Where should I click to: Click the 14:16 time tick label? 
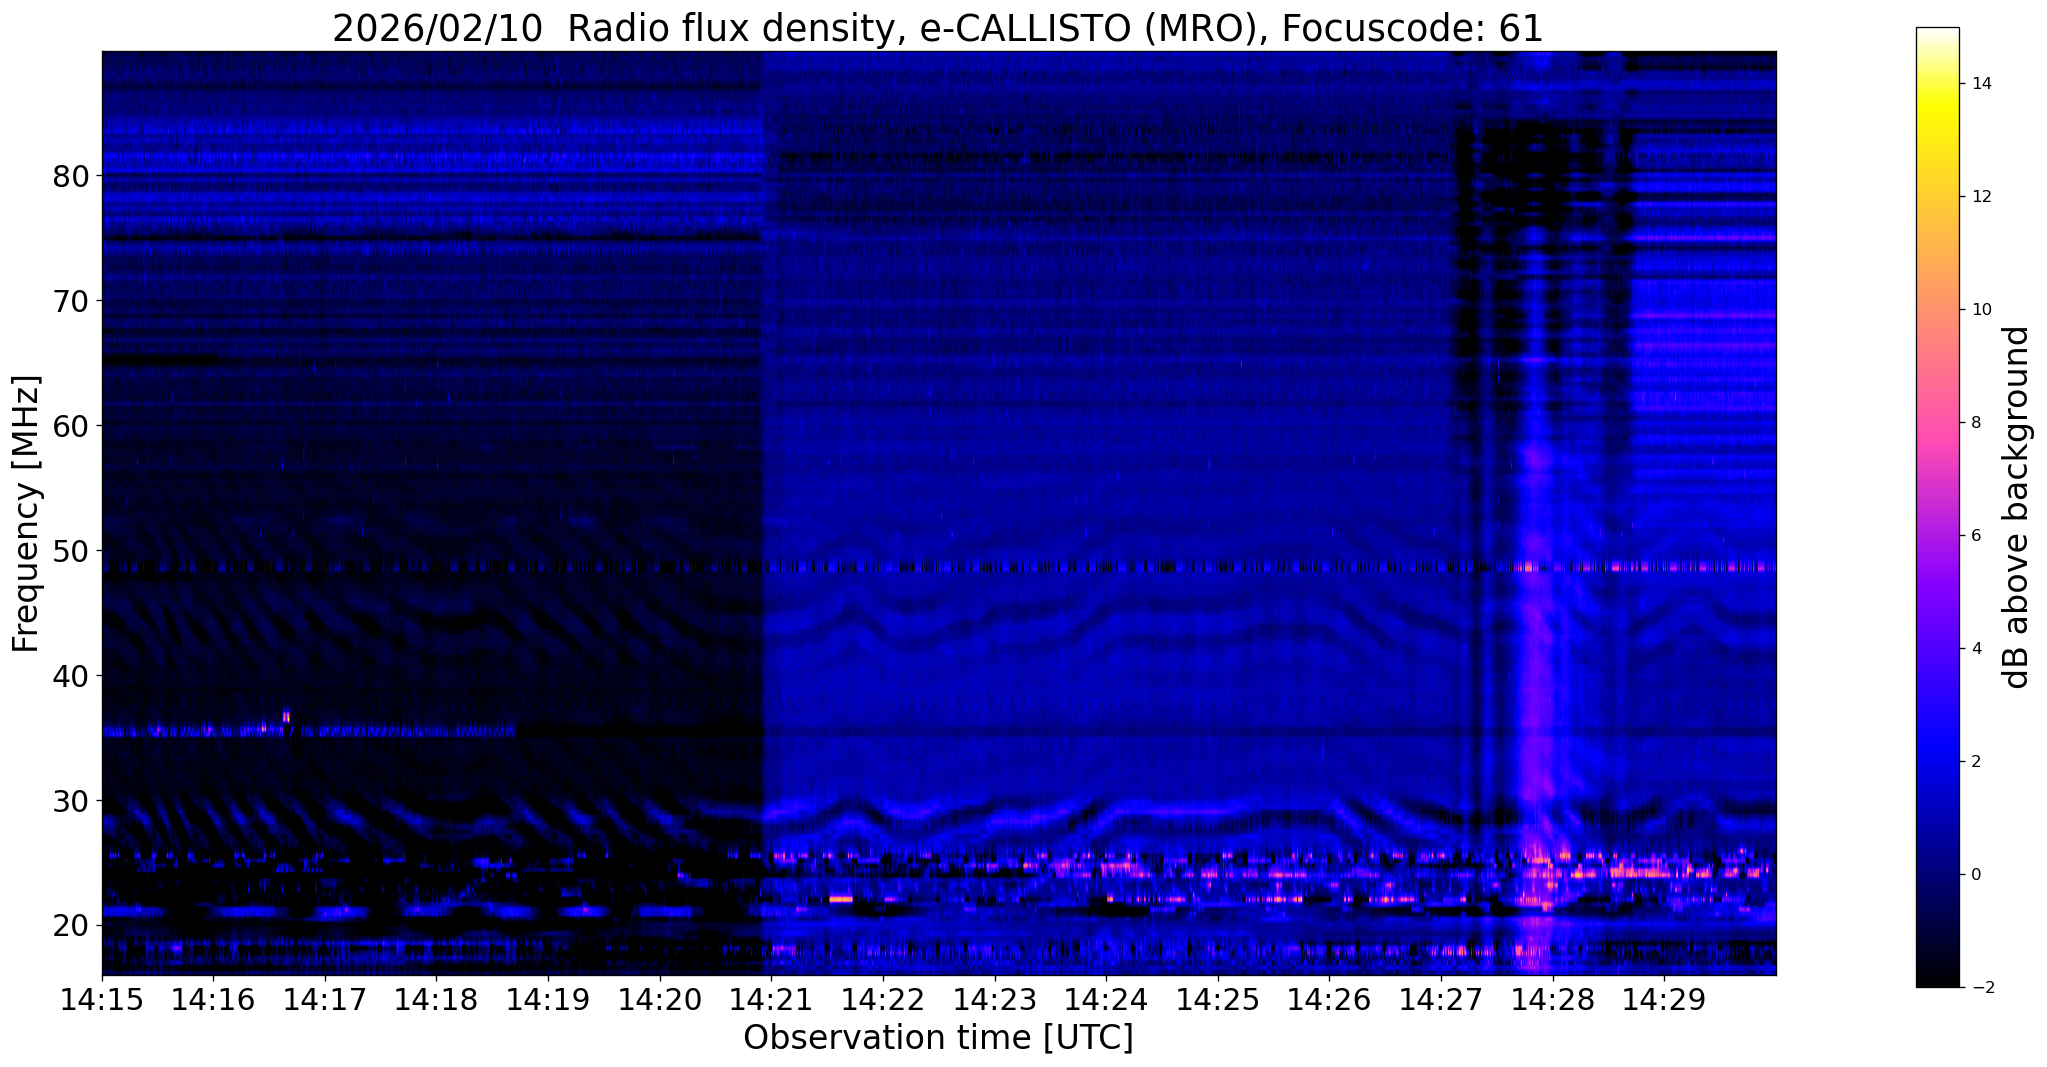pos(213,999)
